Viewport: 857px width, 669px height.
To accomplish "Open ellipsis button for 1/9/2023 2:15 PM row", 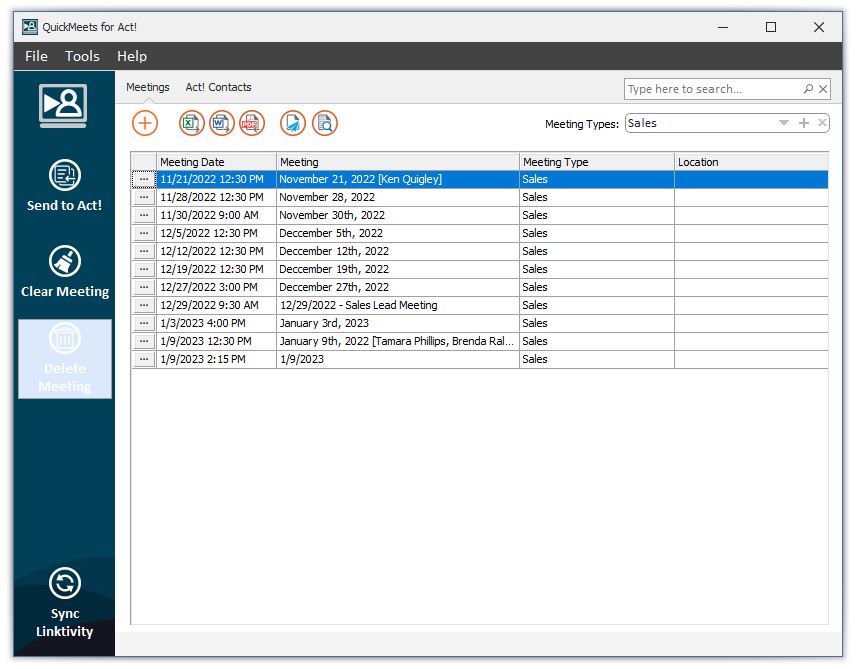I will (144, 360).
